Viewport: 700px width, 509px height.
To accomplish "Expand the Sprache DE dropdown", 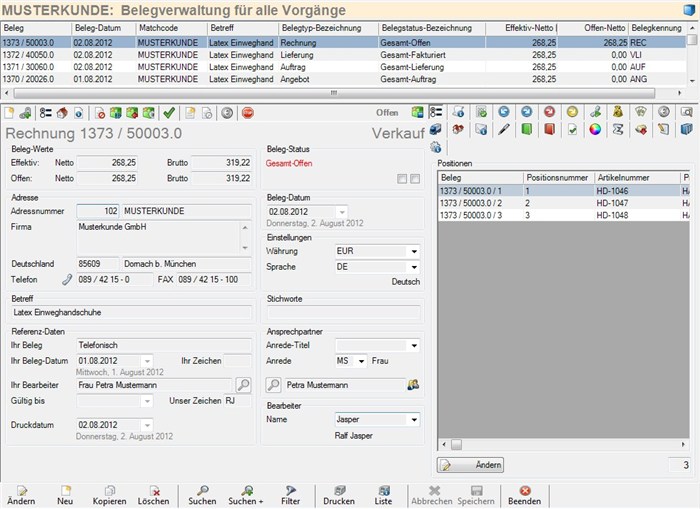I will click(x=414, y=267).
